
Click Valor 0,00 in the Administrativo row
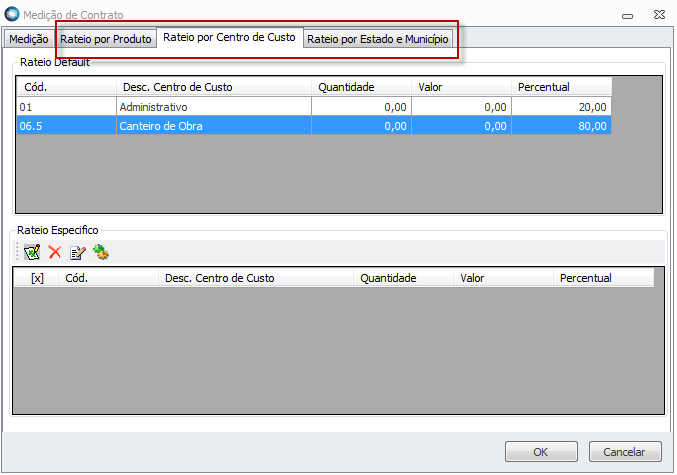tap(461, 107)
